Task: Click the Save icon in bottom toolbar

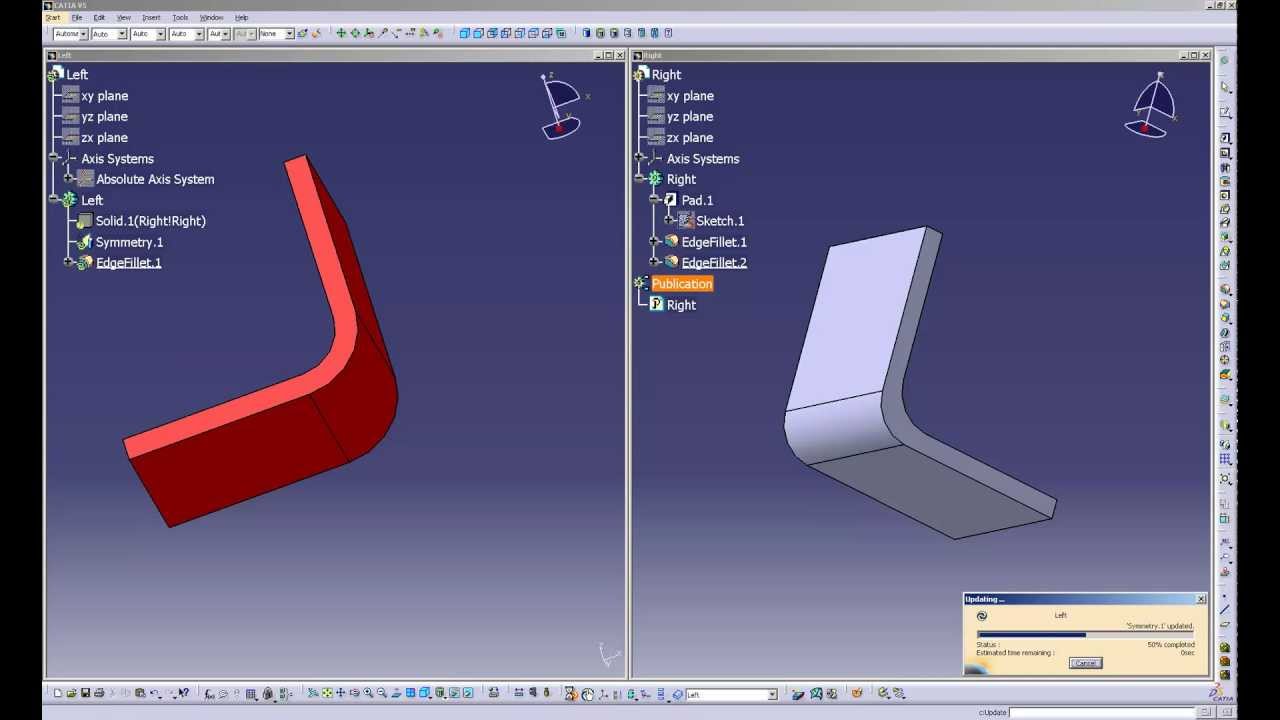Action: (85, 693)
